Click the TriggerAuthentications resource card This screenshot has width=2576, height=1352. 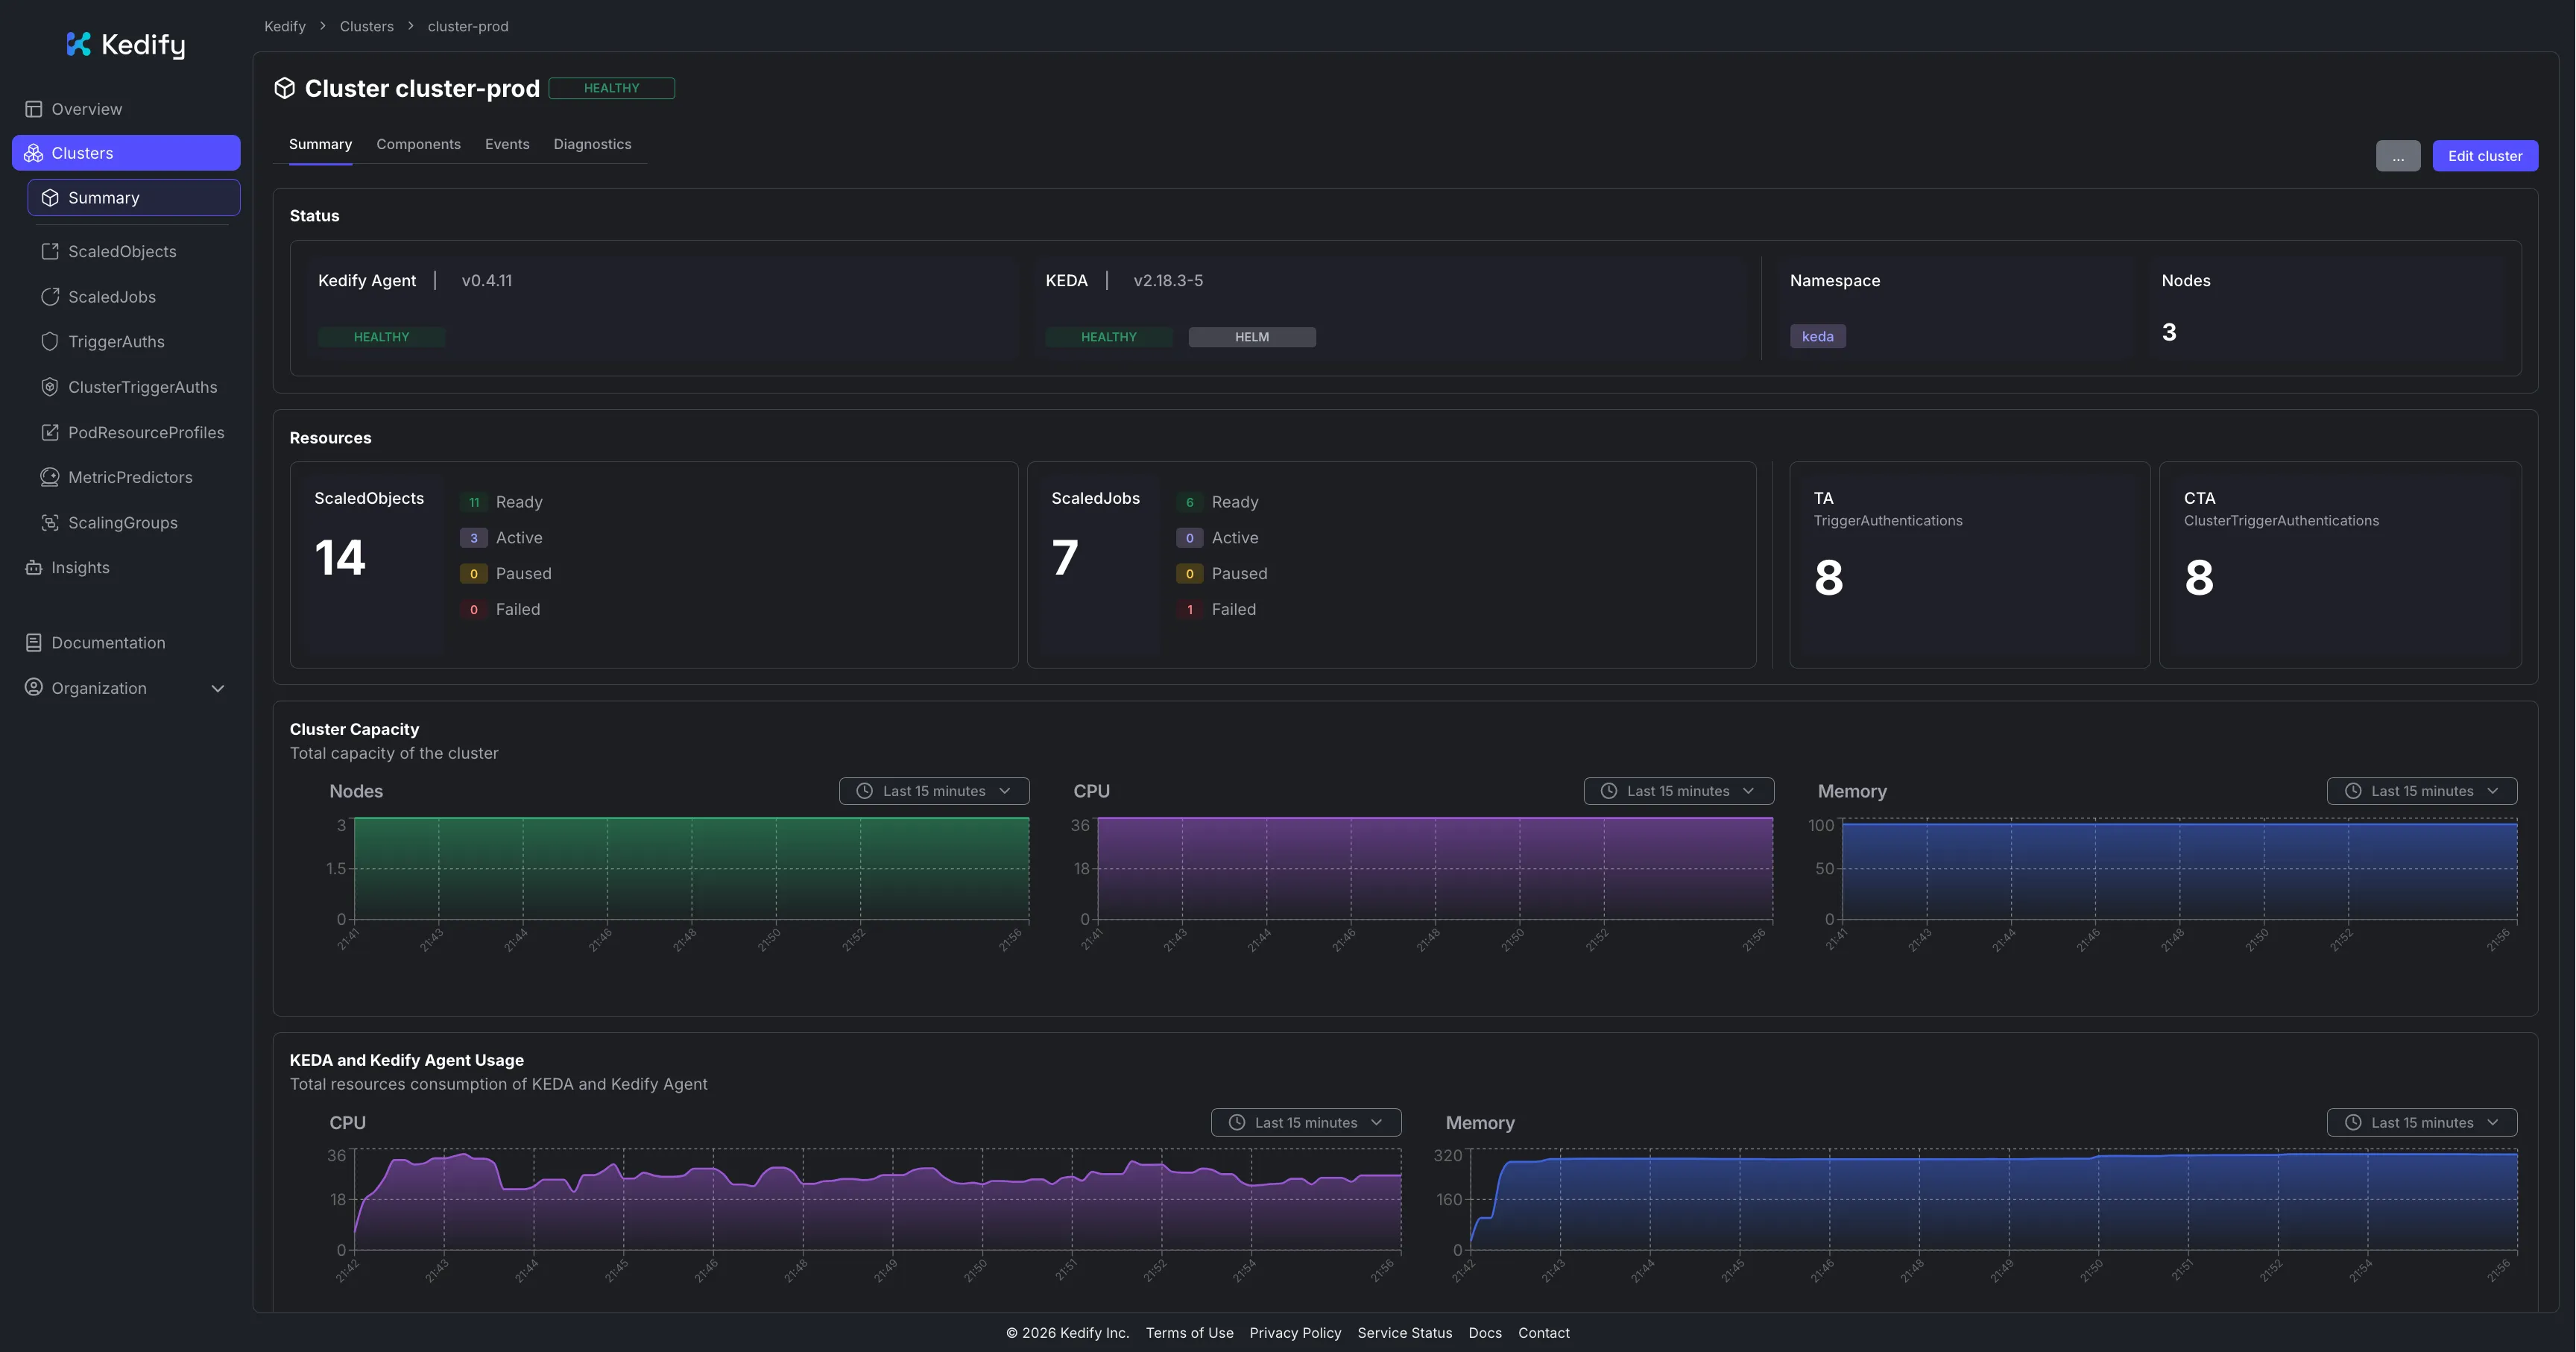click(1969, 565)
